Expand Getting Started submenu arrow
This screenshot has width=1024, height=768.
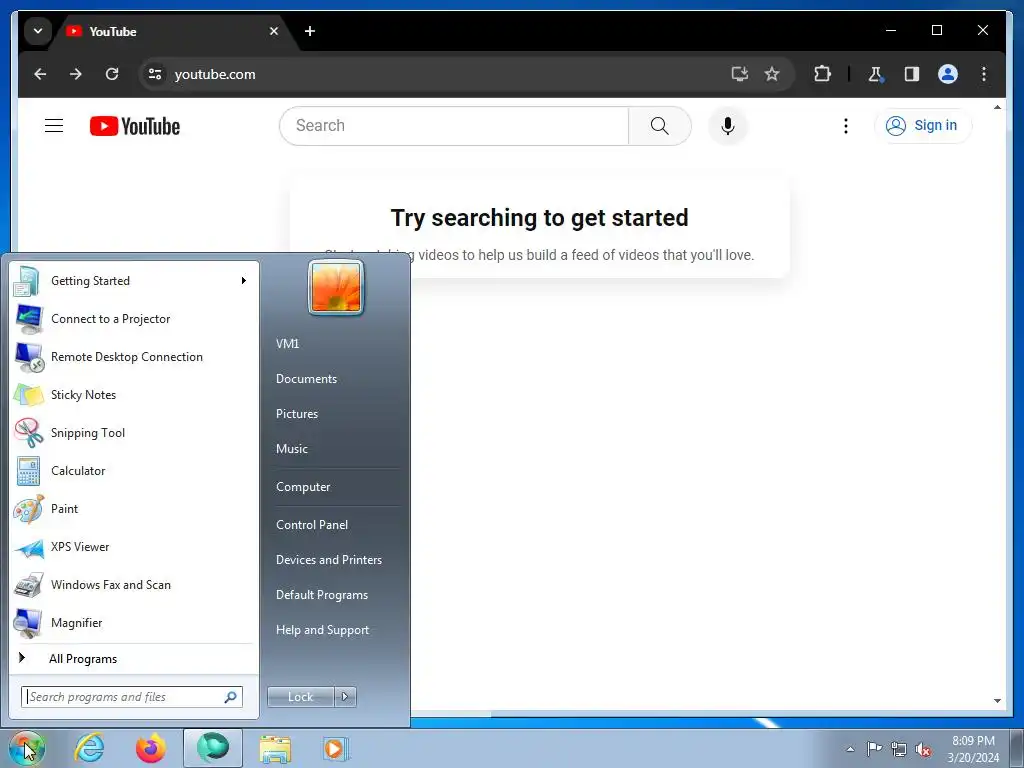(244, 280)
